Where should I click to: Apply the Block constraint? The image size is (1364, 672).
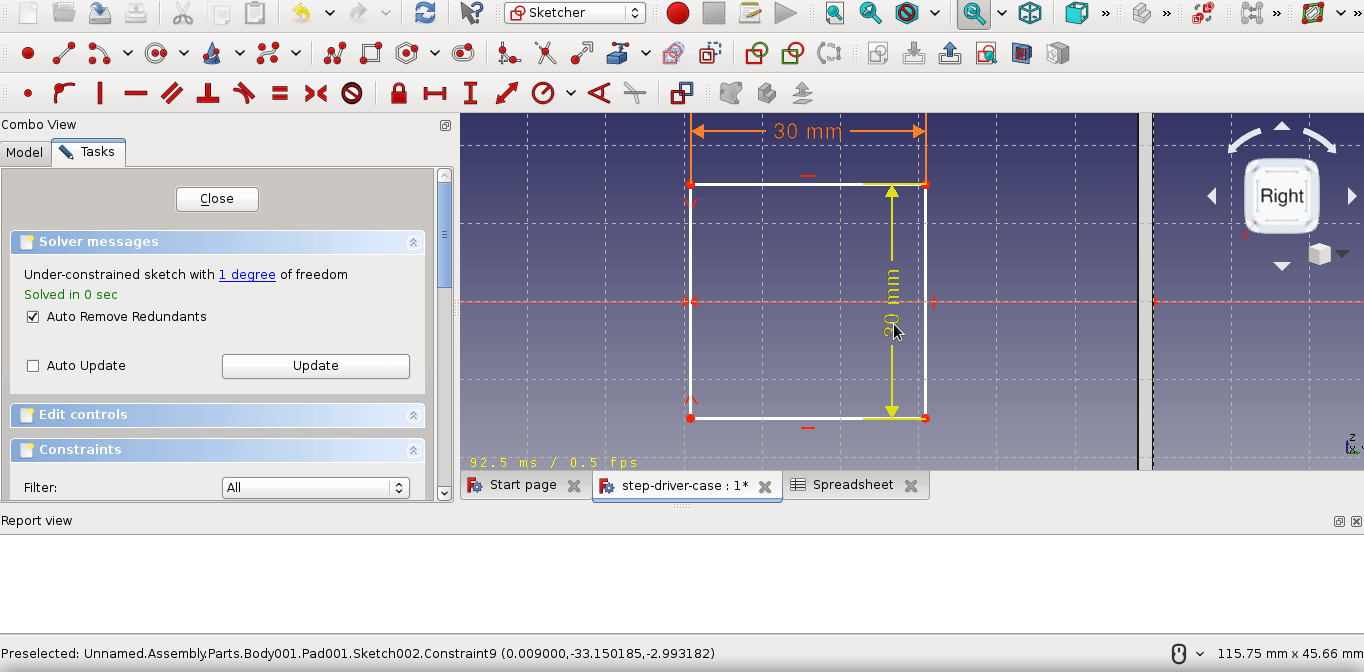(x=352, y=93)
